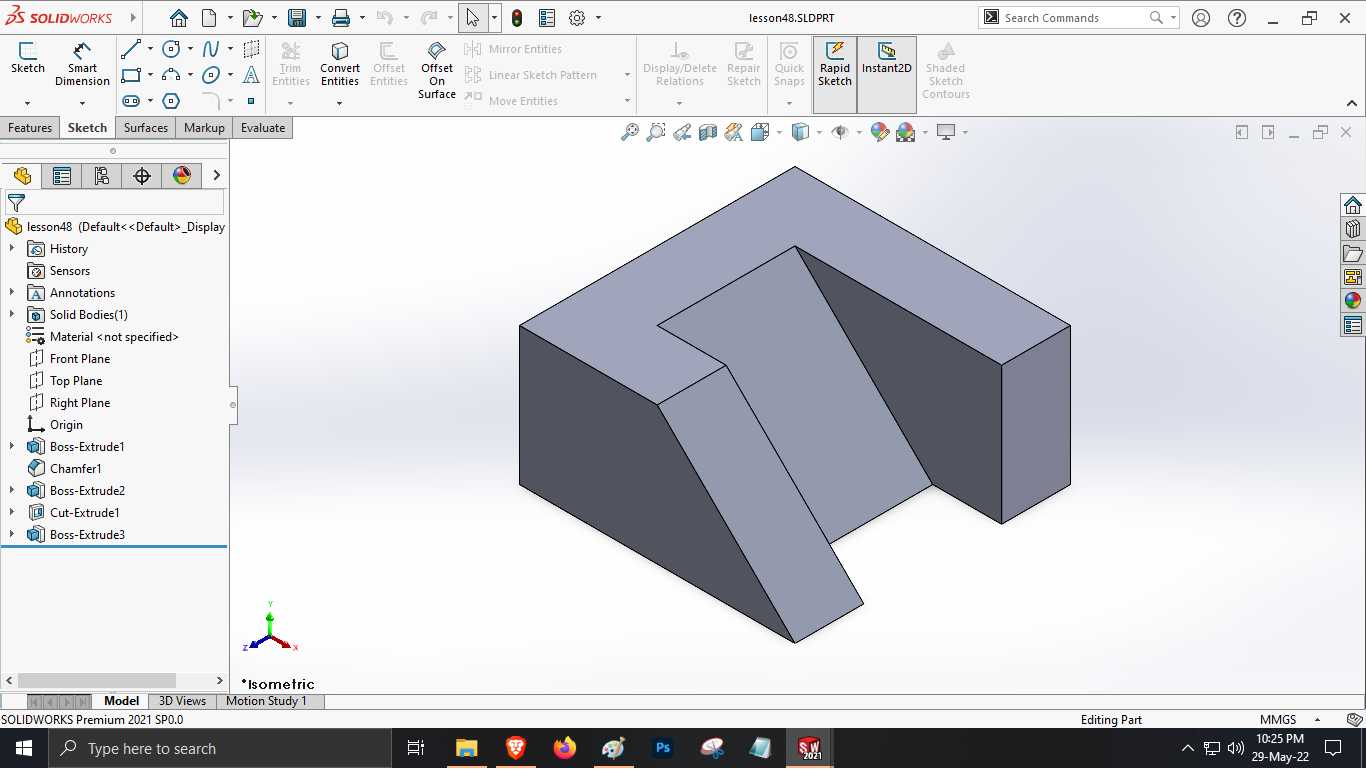Image resolution: width=1366 pixels, height=780 pixels.
Task: Select the sketch Text tool
Action: (x=251, y=75)
